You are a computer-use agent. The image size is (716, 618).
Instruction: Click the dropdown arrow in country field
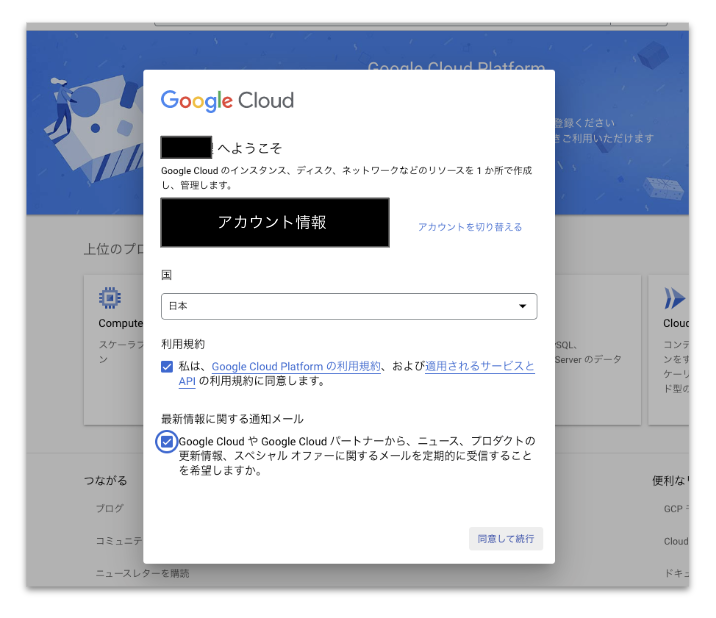[x=522, y=306]
